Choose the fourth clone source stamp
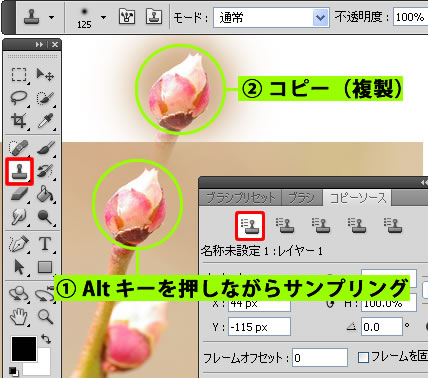The width and height of the screenshot is (428, 378). click(357, 226)
